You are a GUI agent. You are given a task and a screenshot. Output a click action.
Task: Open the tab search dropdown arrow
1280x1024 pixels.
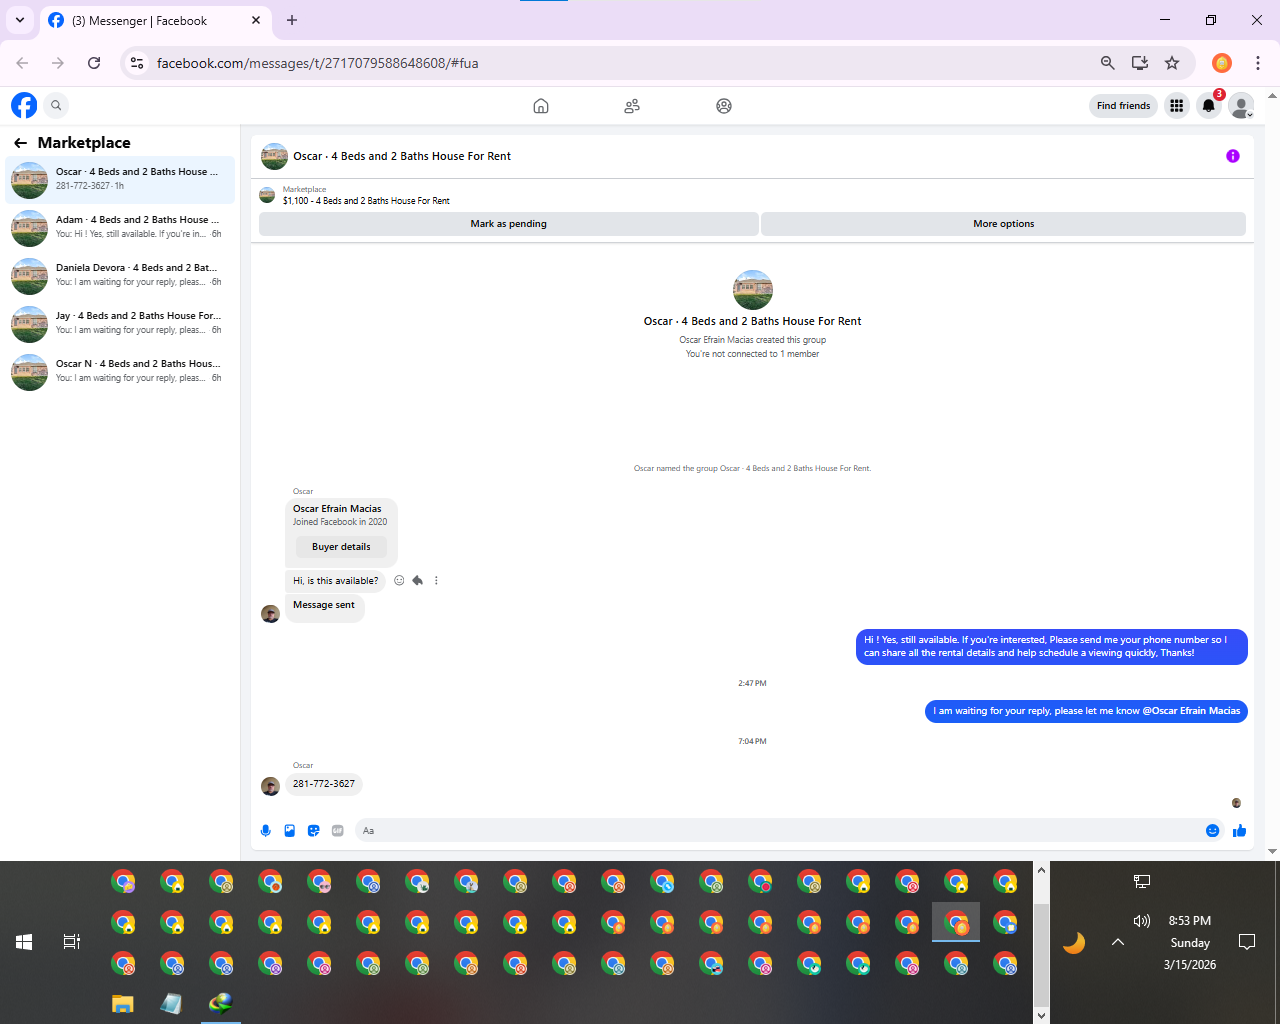pos(20,20)
